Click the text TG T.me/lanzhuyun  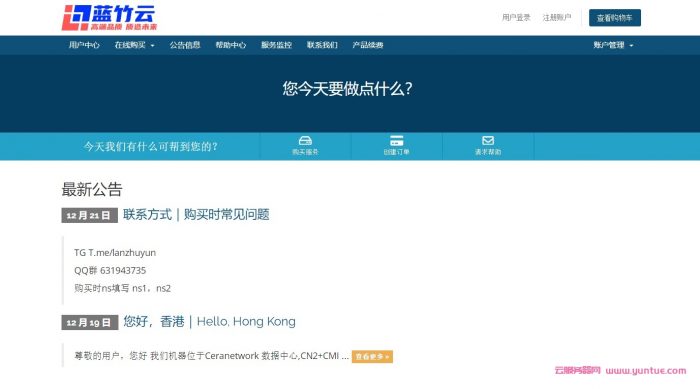[x=115, y=253]
